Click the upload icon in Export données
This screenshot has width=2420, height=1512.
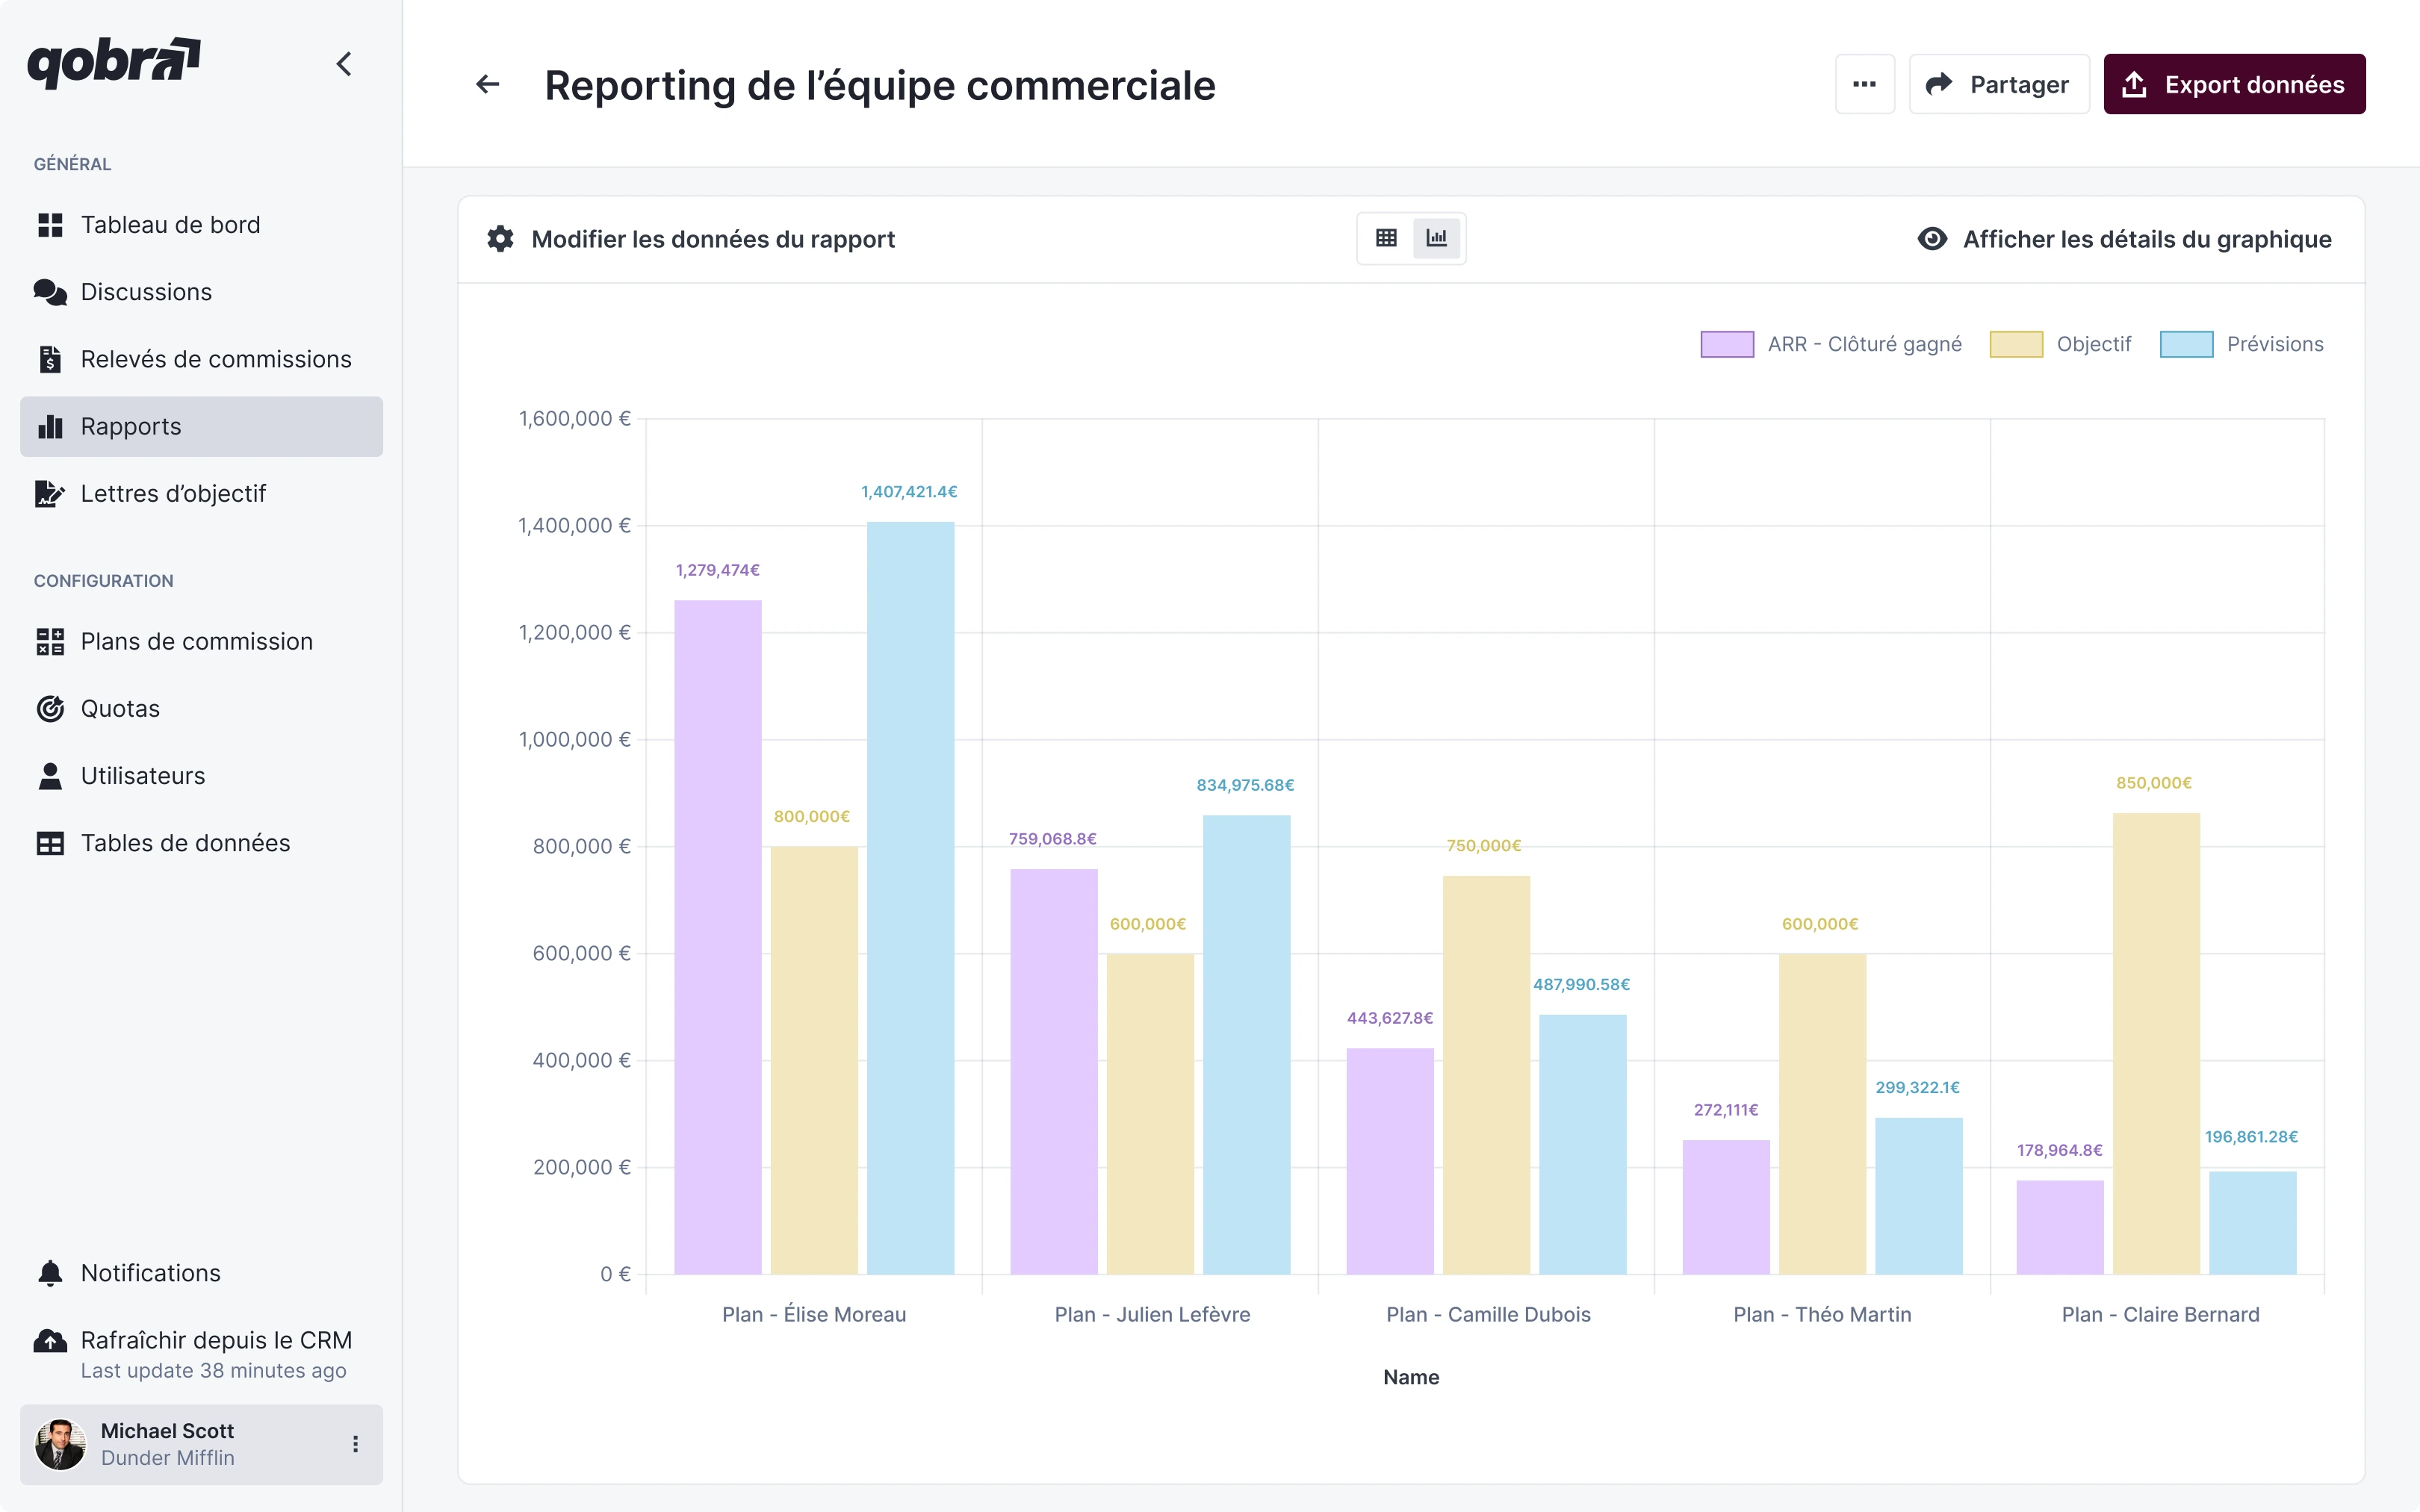pos(2133,84)
